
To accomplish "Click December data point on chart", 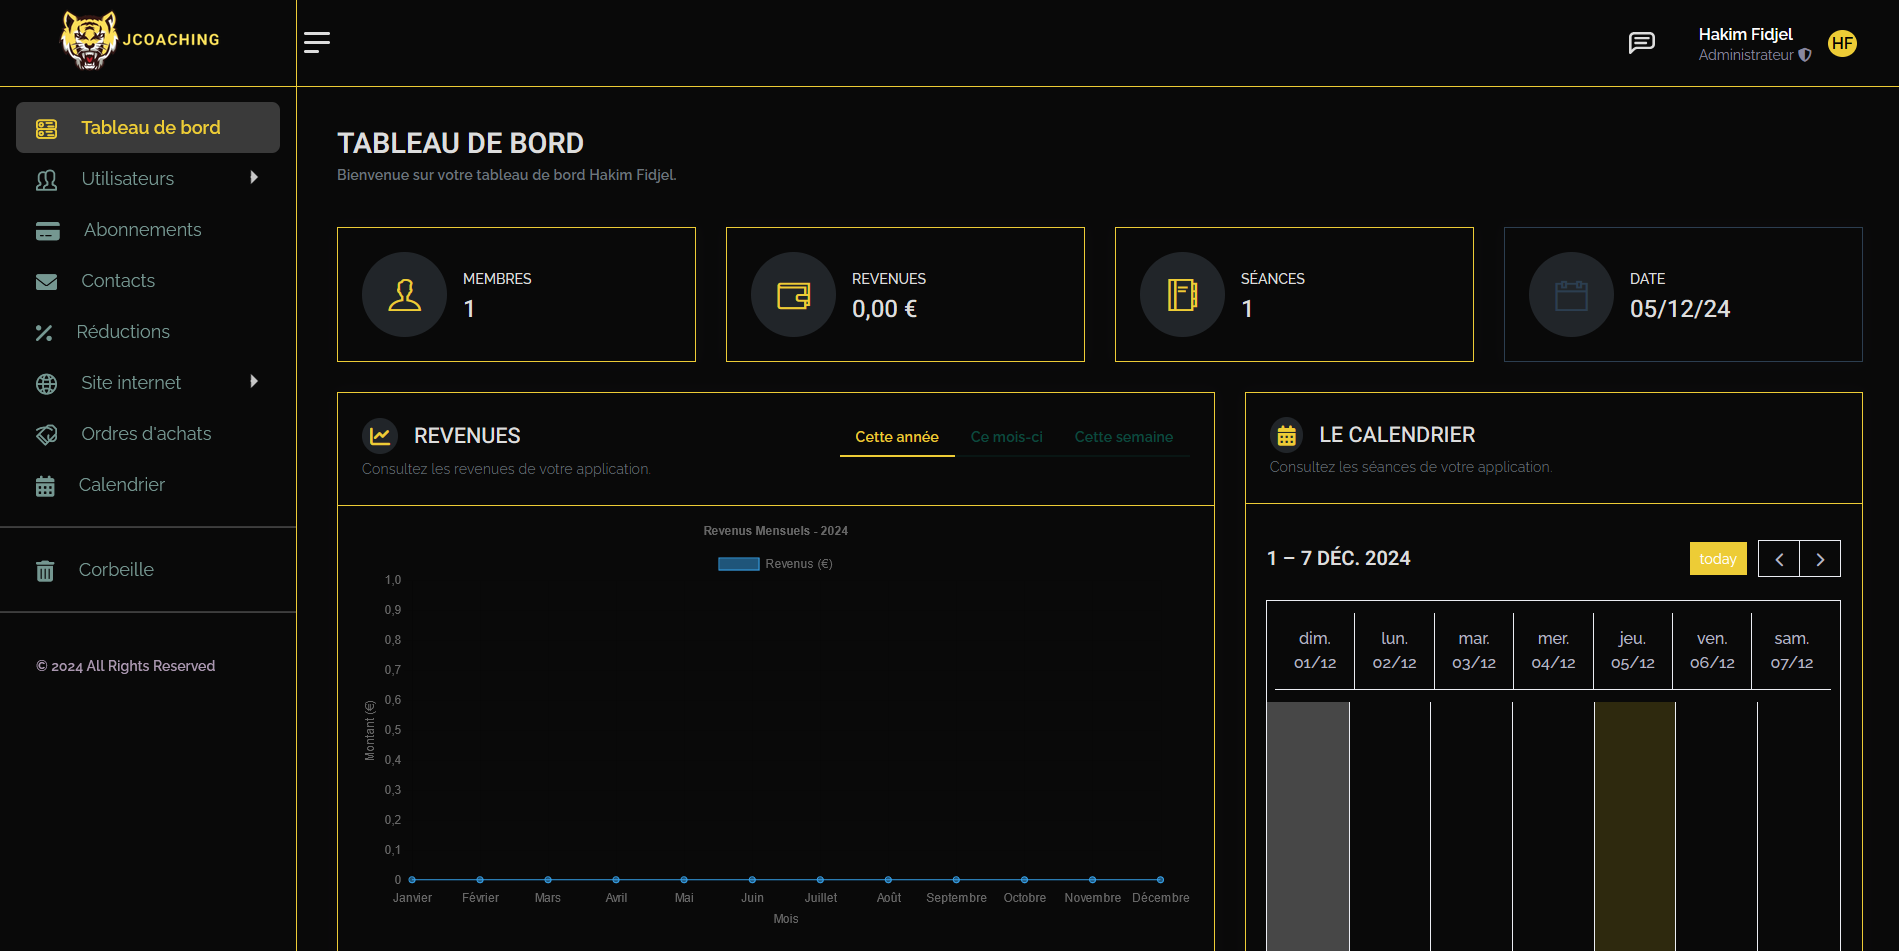I will (x=1160, y=880).
